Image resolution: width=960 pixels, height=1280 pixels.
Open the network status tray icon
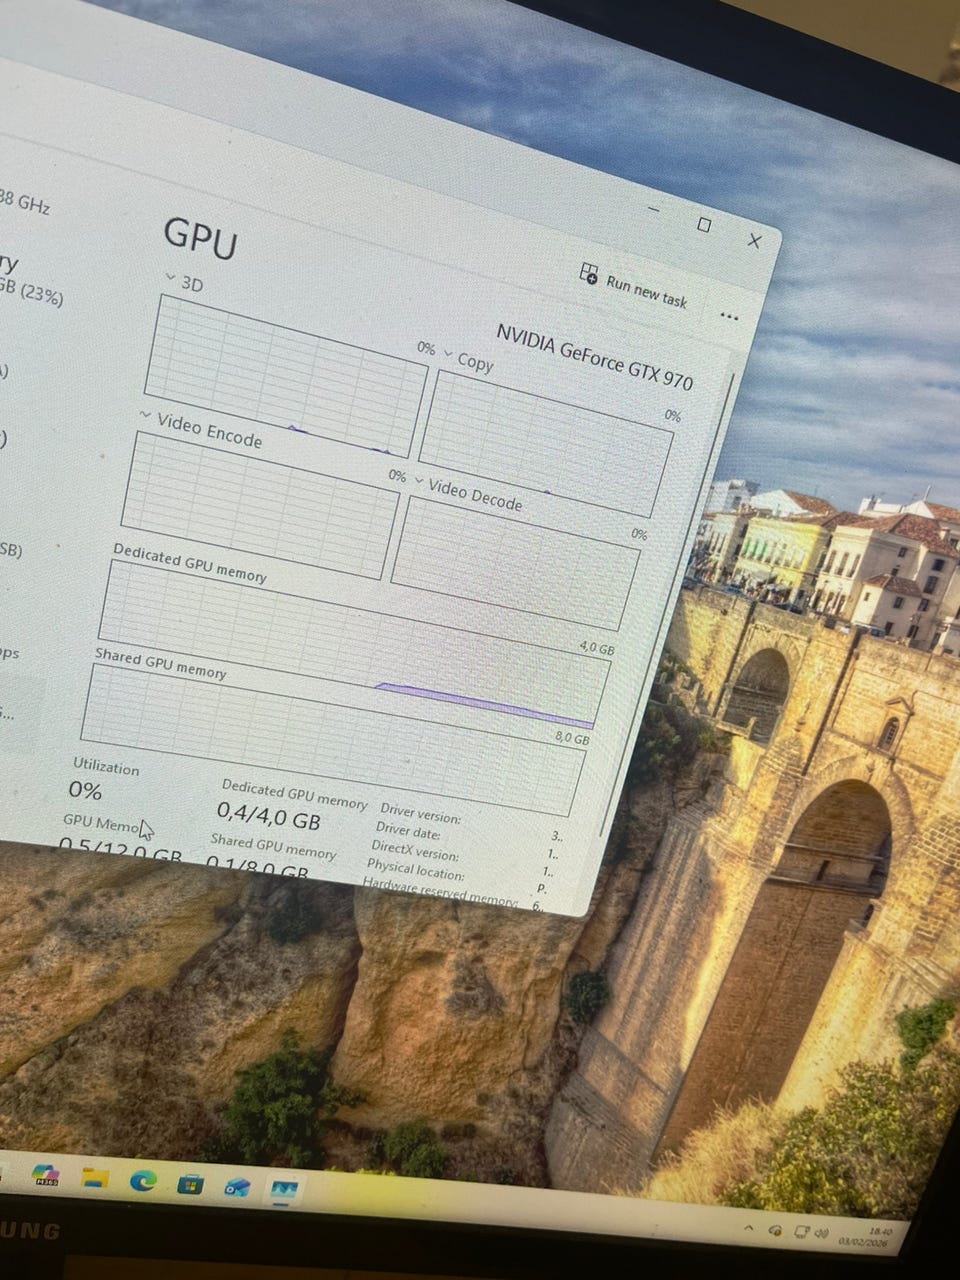tap(801, 1232)
